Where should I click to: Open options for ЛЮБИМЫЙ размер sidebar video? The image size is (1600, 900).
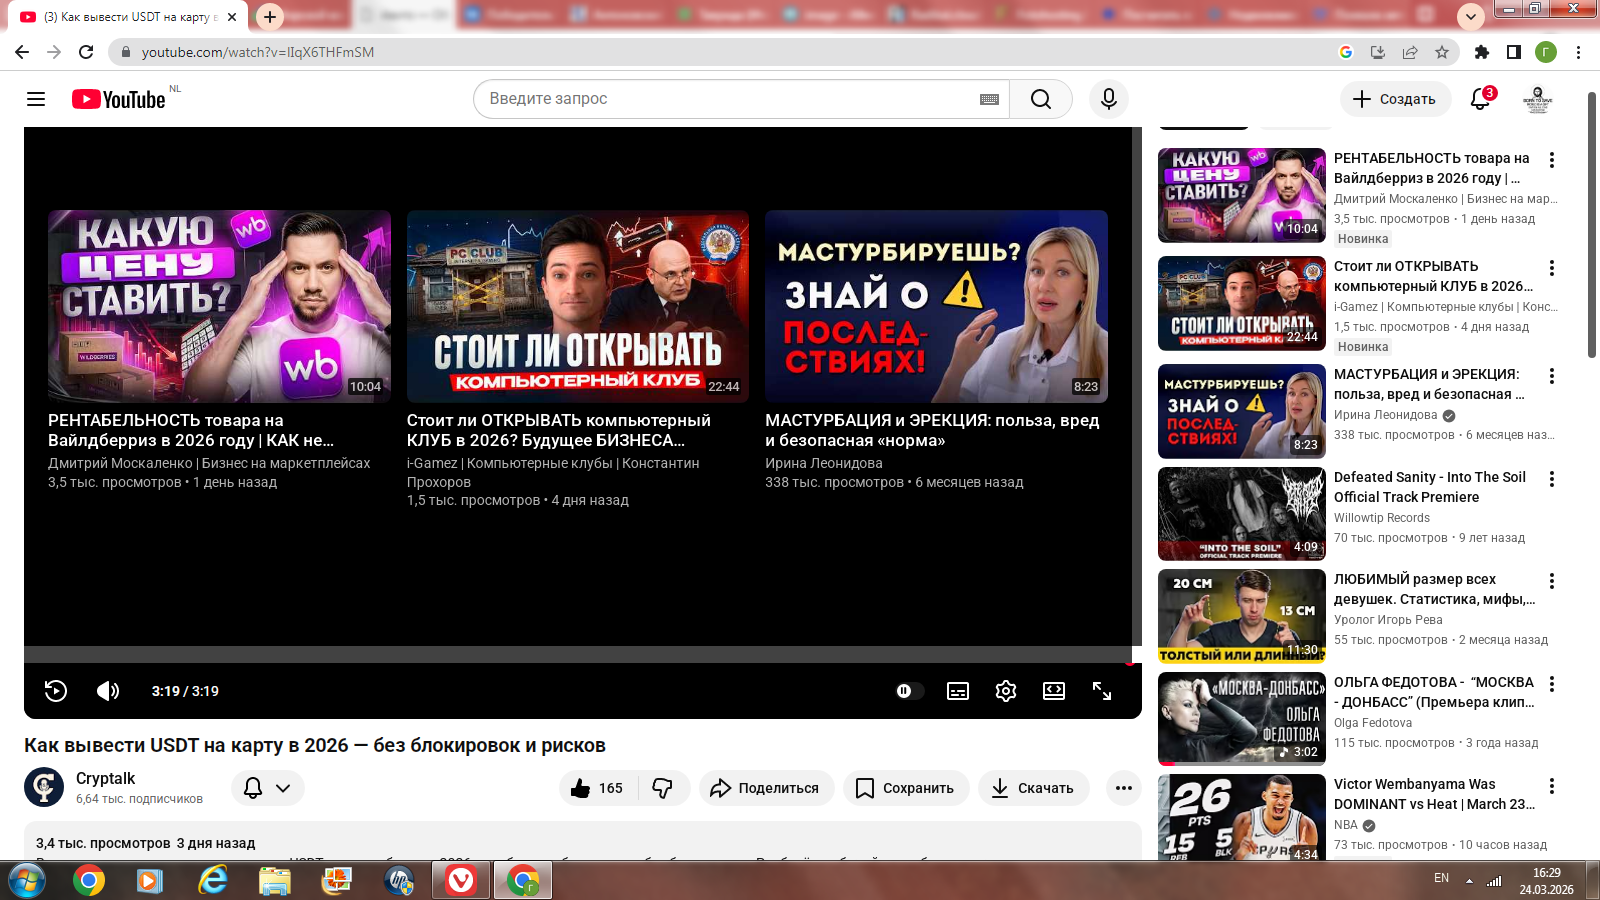tap(1552, 581)
